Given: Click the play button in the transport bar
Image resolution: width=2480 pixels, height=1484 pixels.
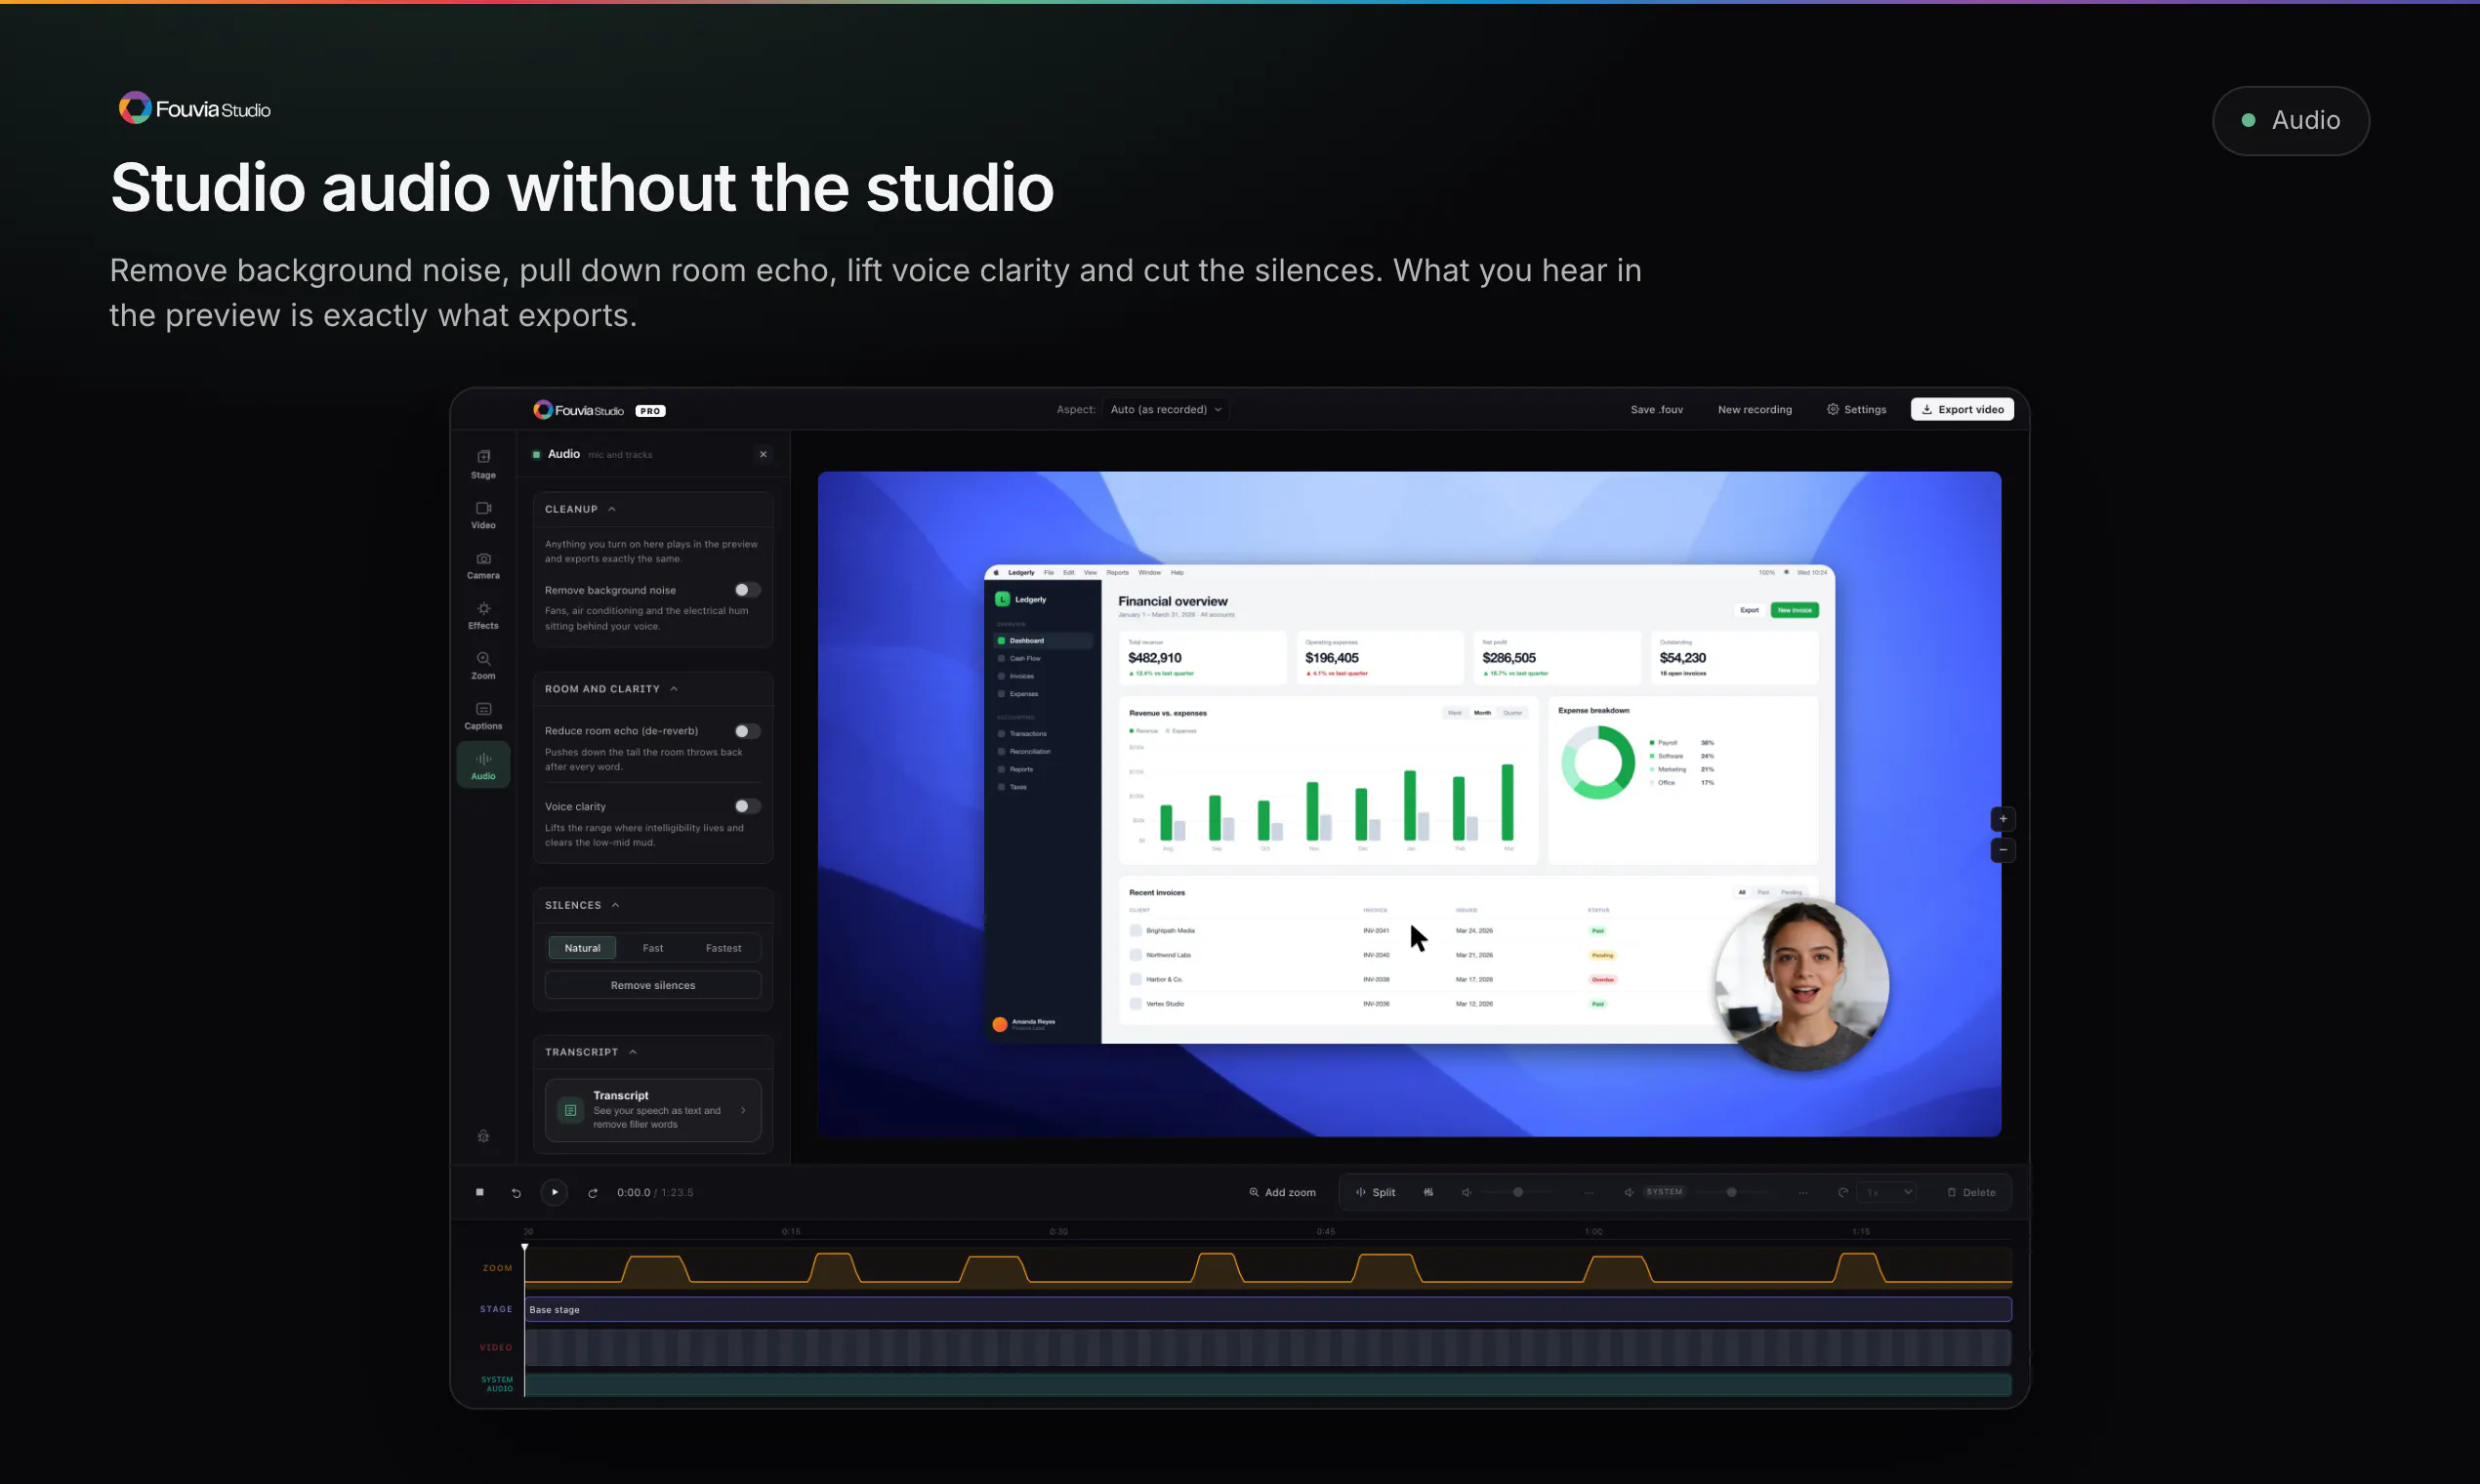Looking at the screenshot, I should coord(554,1192).
